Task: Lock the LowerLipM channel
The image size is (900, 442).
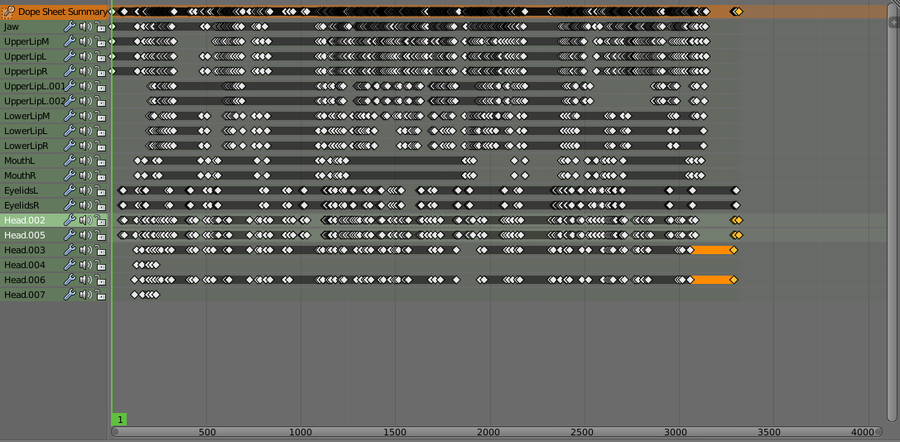Action: (100, 116)
